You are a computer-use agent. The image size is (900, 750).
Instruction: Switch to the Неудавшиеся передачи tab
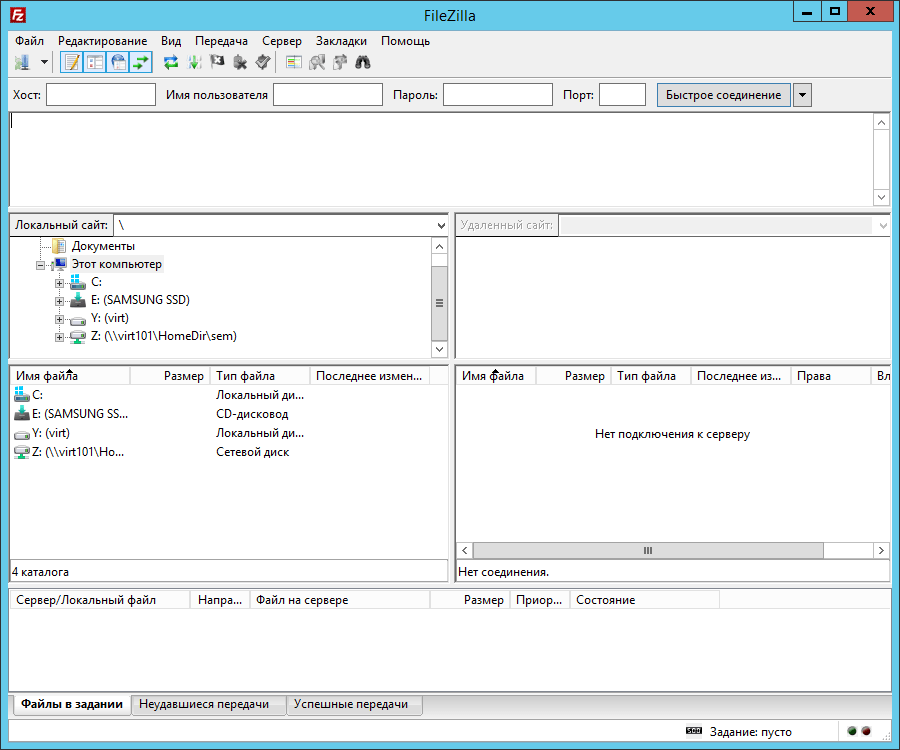click(x=208, y=704)
